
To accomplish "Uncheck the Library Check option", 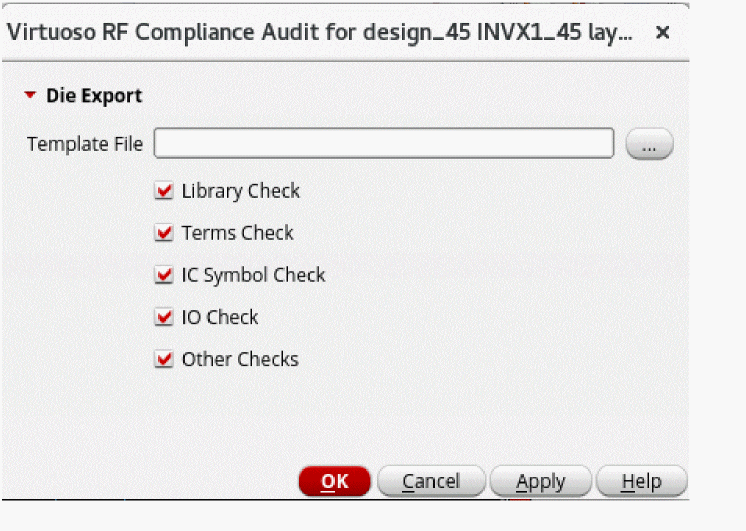I will (x=164, y=191).
